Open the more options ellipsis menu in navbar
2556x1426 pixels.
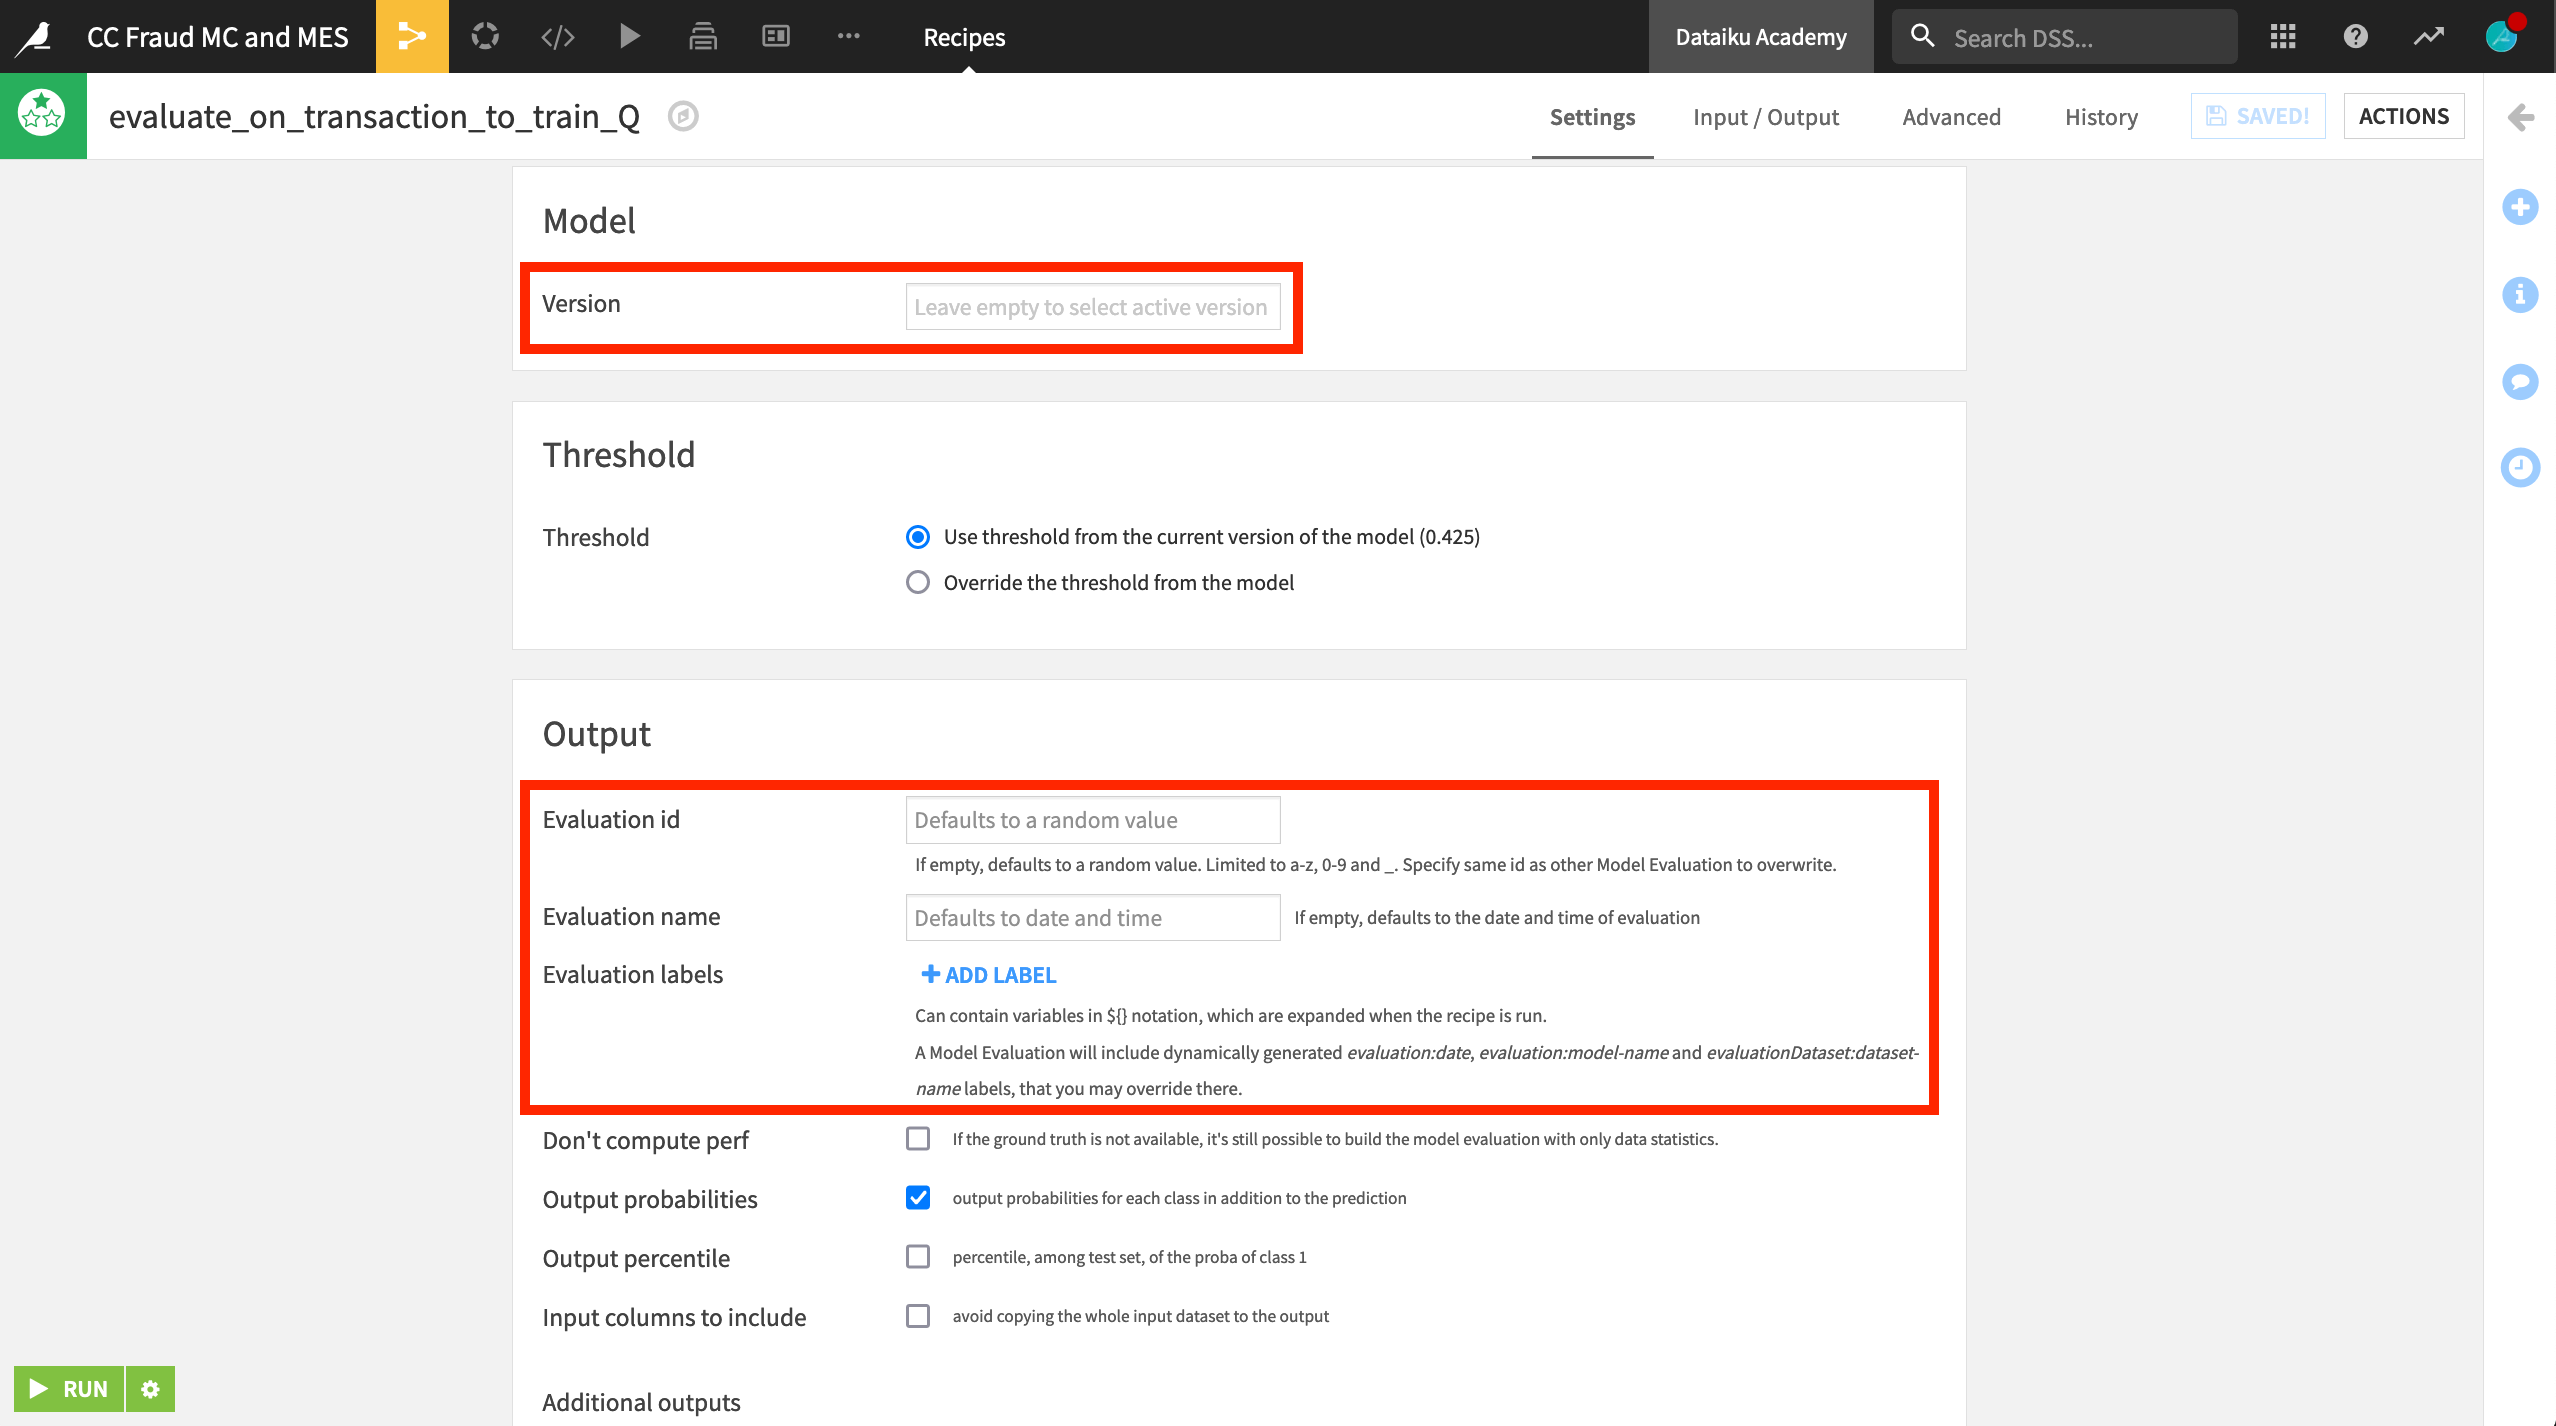[x=848, y=37]
